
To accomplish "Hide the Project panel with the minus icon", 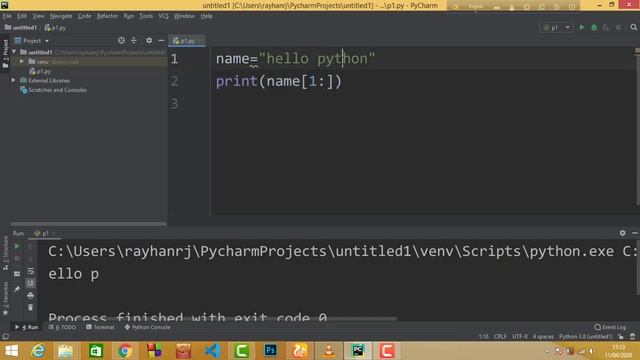I will [x=161, y=40].
